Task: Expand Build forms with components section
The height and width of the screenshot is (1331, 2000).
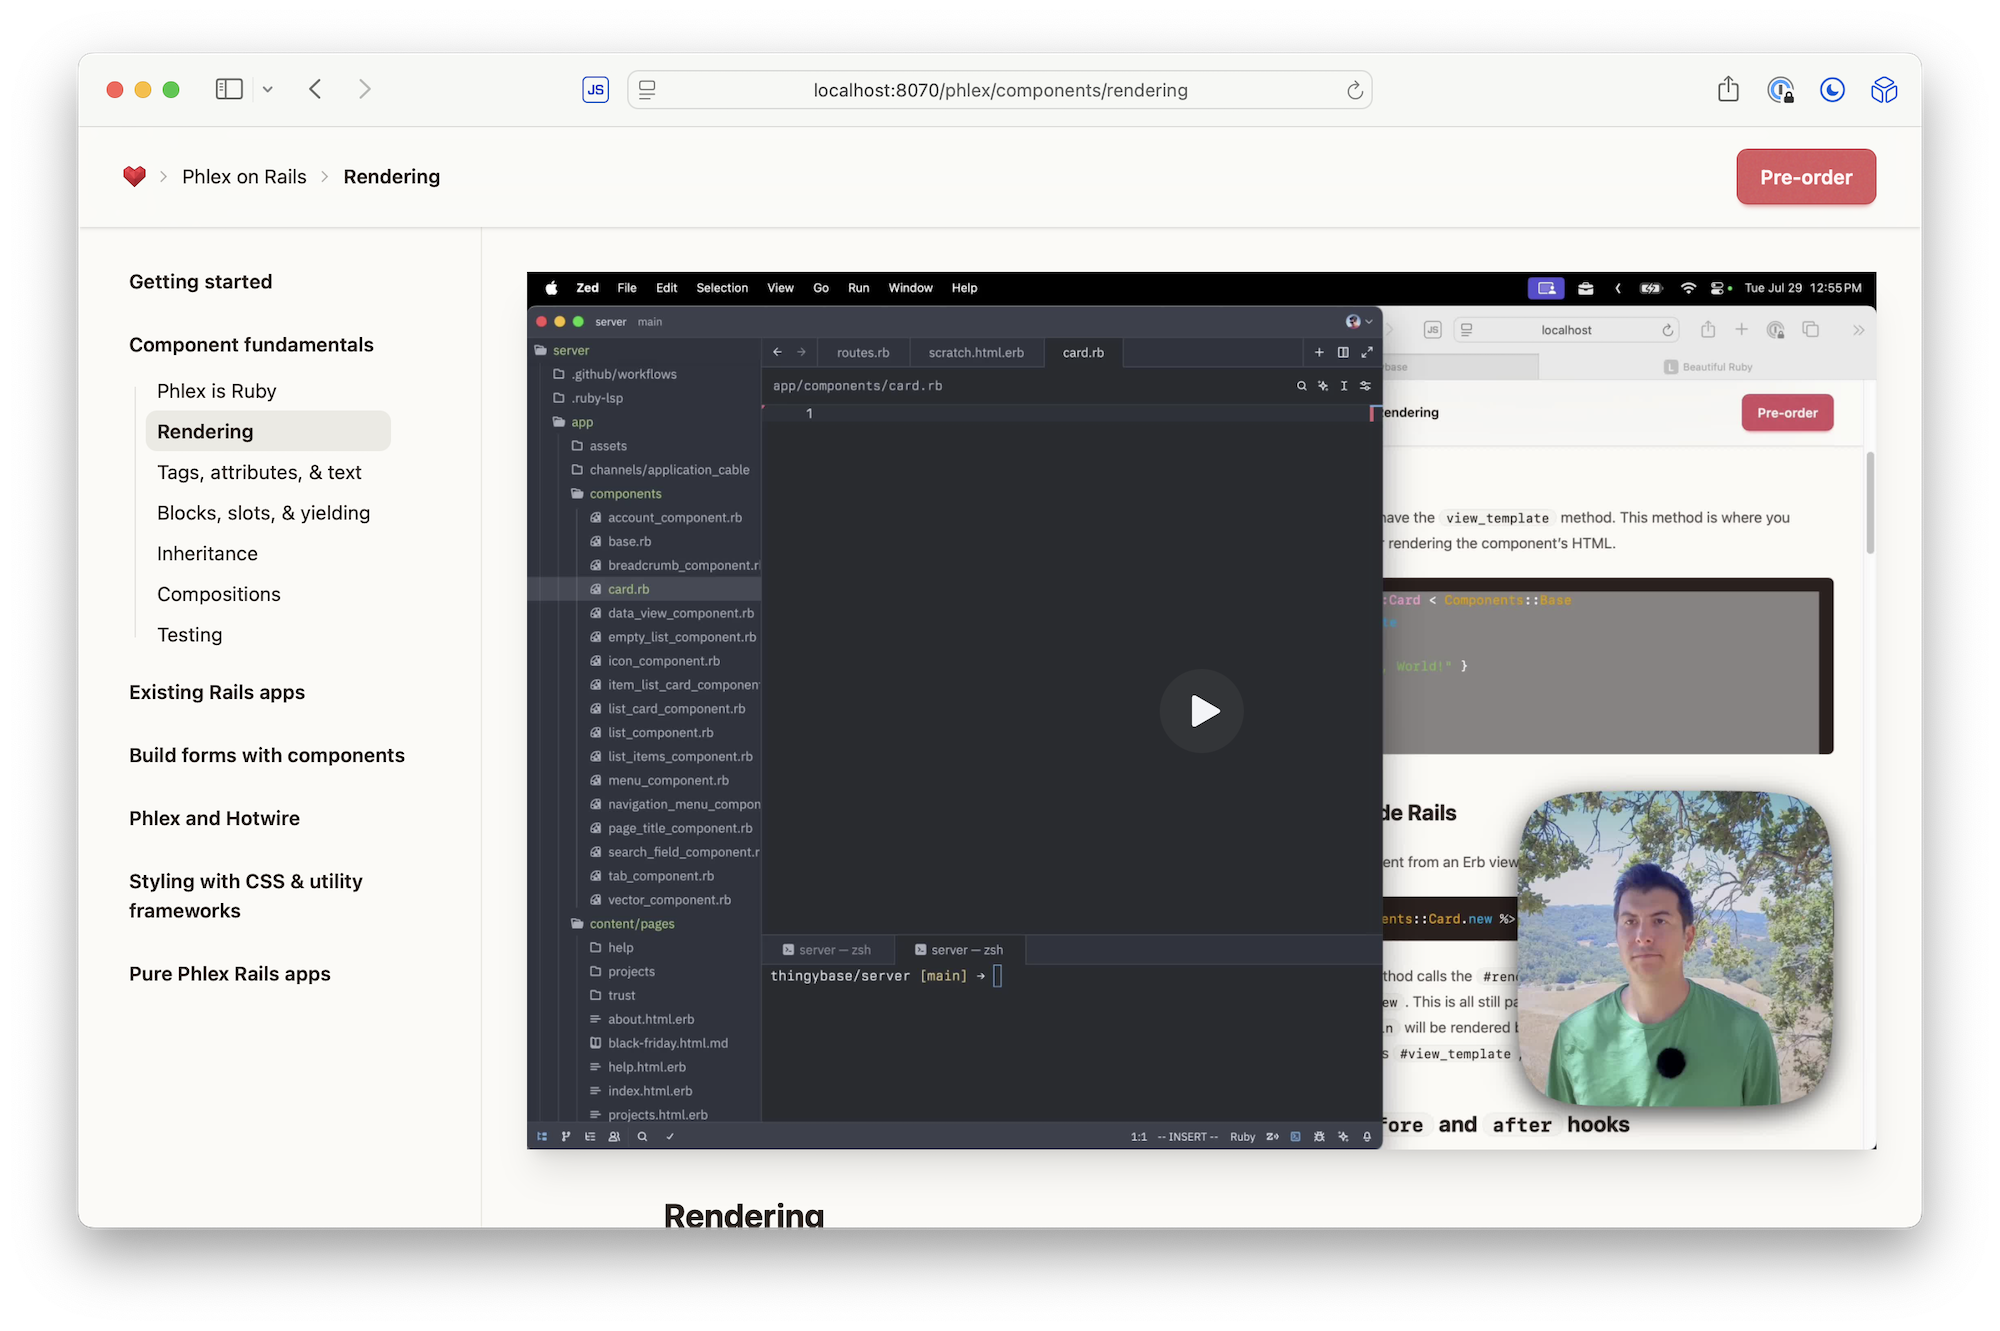Action: (x=267, y=755)
